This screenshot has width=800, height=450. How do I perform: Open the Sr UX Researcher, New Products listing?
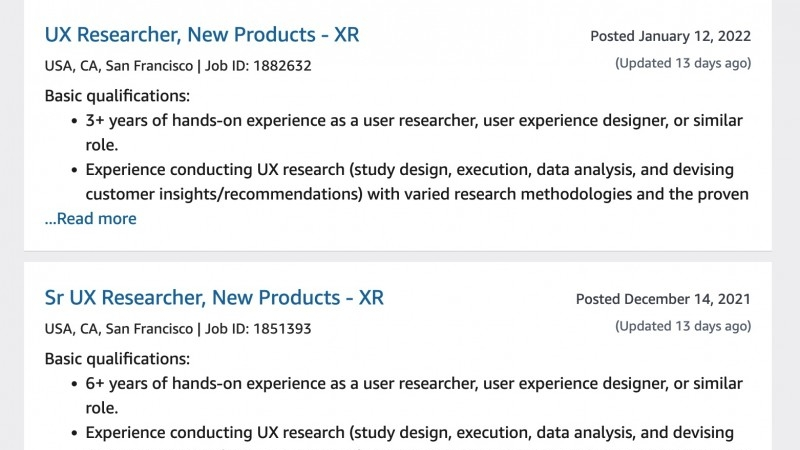[x=214, y=297]
